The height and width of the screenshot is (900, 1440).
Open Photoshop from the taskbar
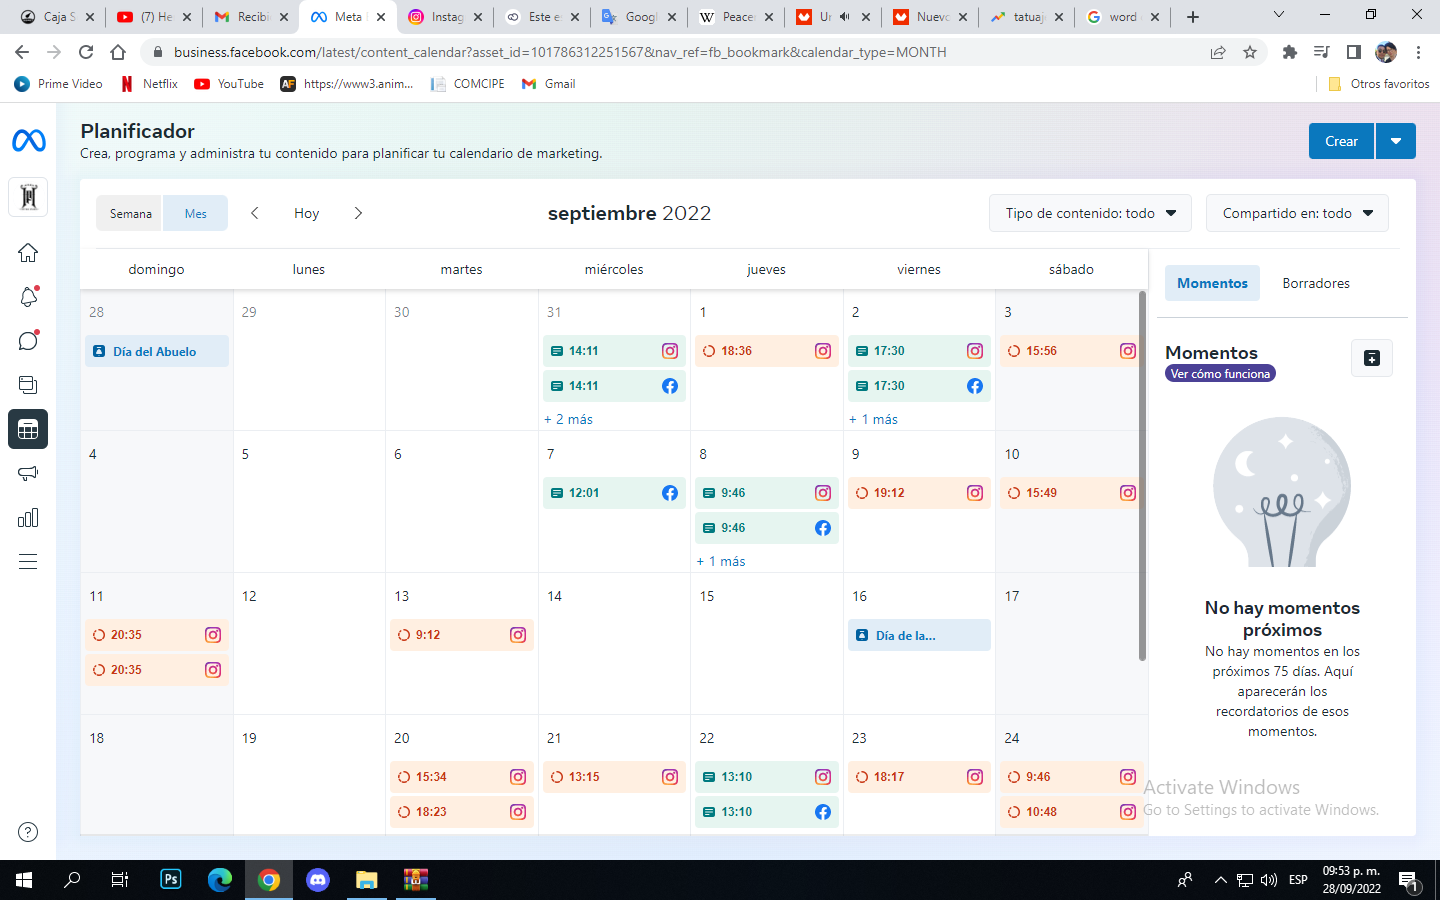(x=171, y=880)
